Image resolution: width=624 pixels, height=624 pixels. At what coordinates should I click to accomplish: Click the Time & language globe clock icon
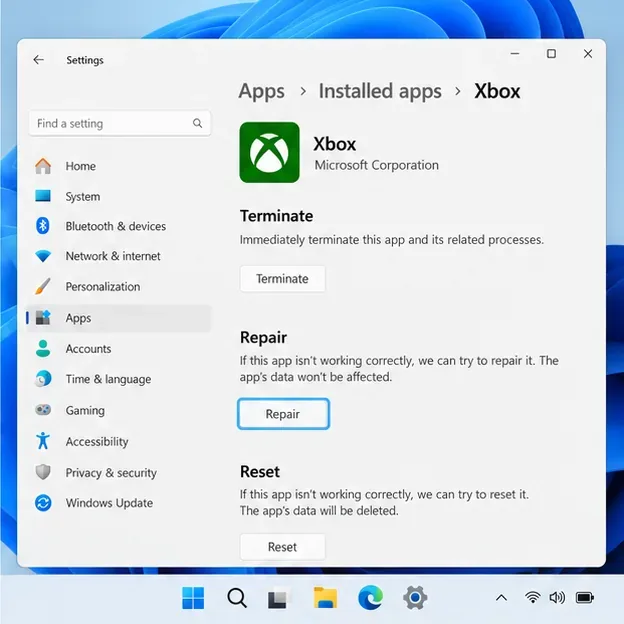coord(43,378)
